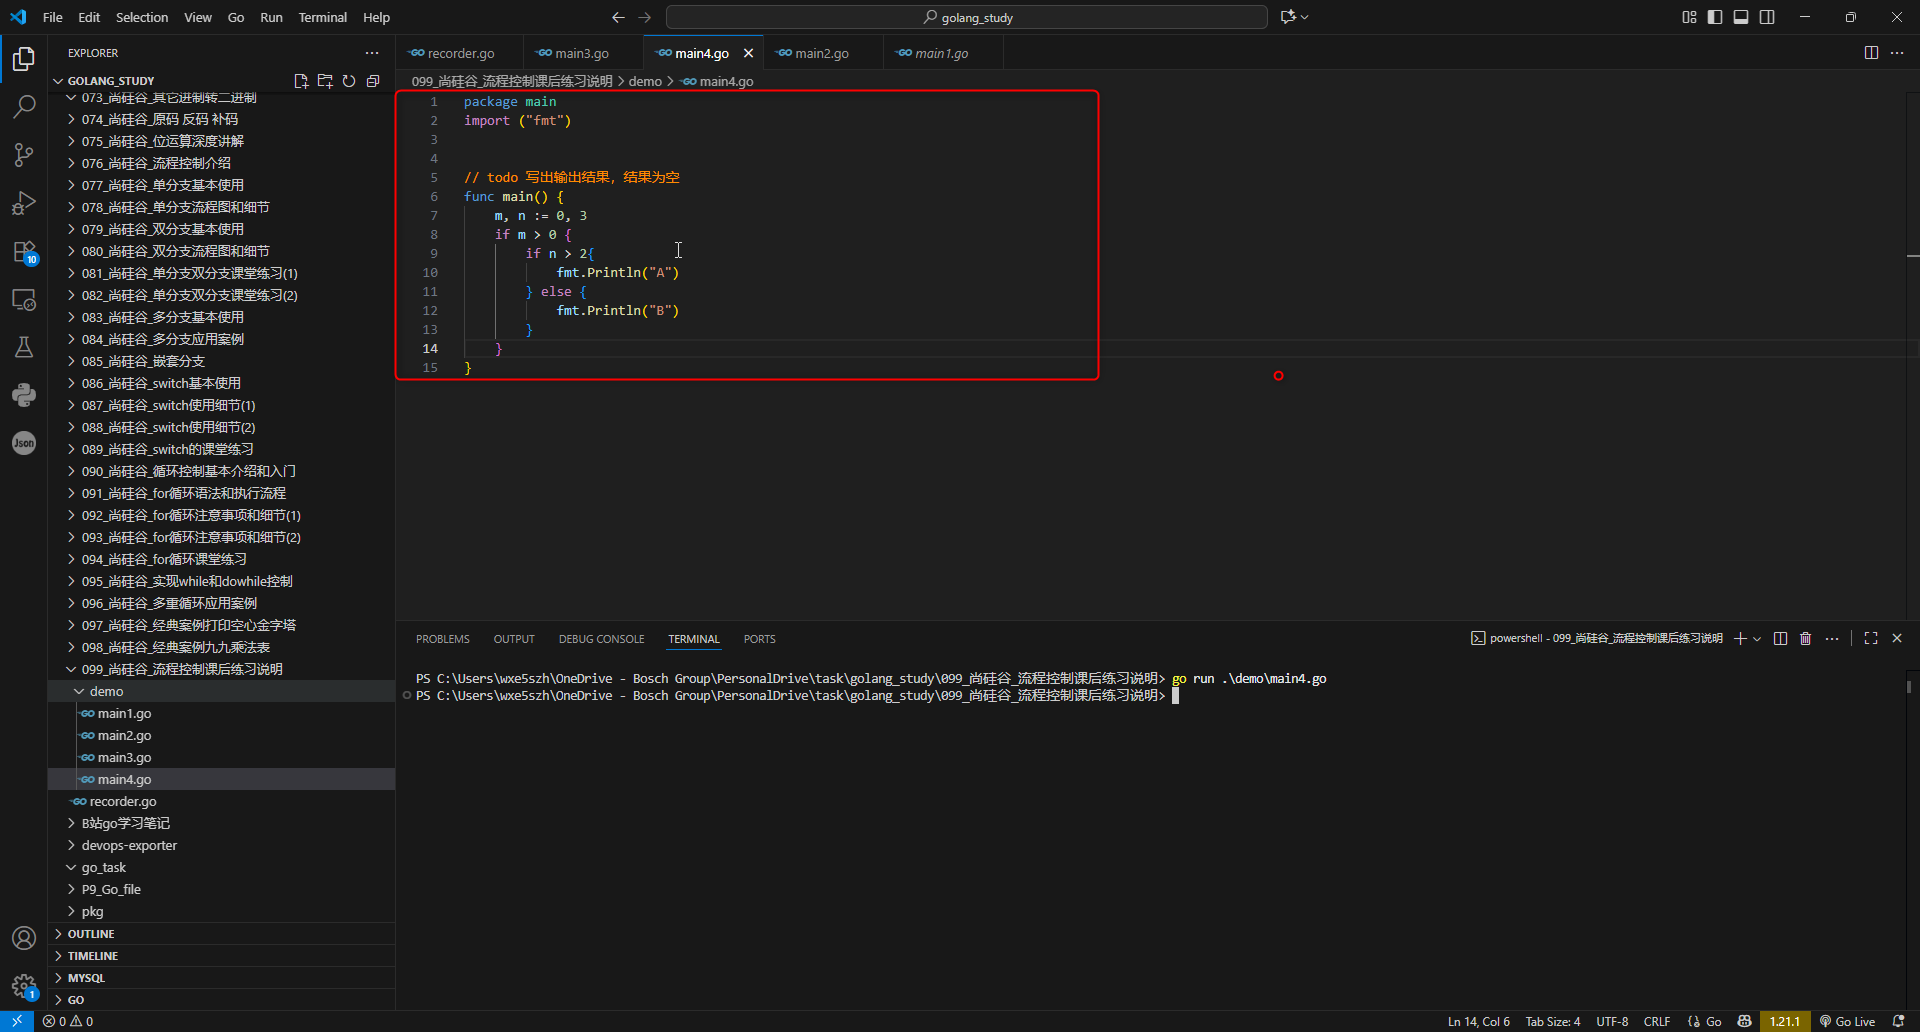Collapse the demo folder
The width and height of the screenshot is (1920, 1032).
point(221,691)
